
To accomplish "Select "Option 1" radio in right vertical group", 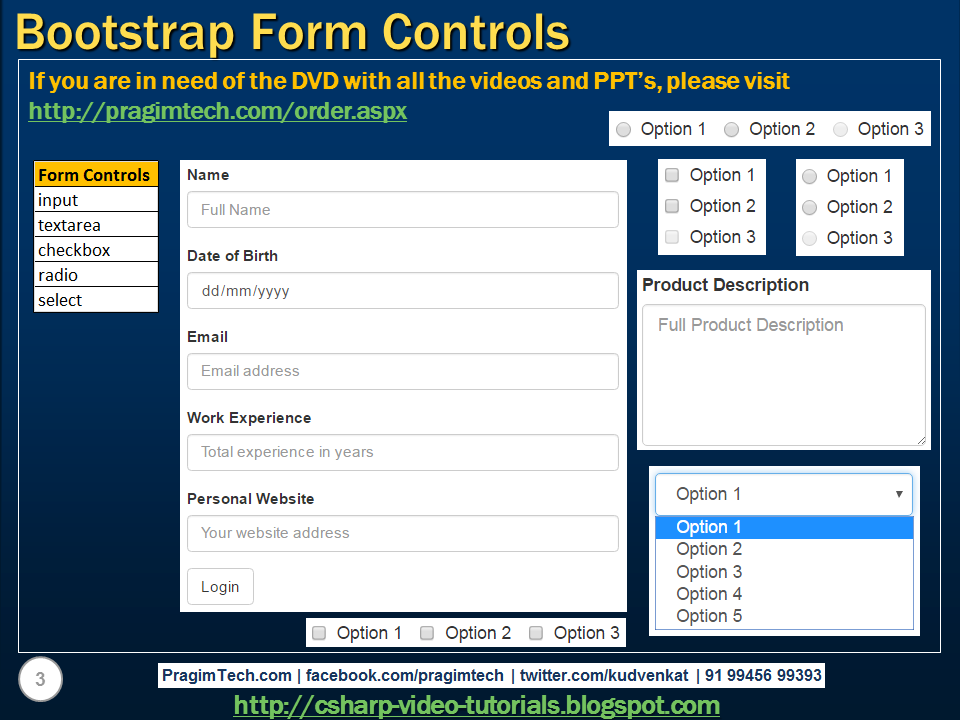I will (x=809, y=176).
